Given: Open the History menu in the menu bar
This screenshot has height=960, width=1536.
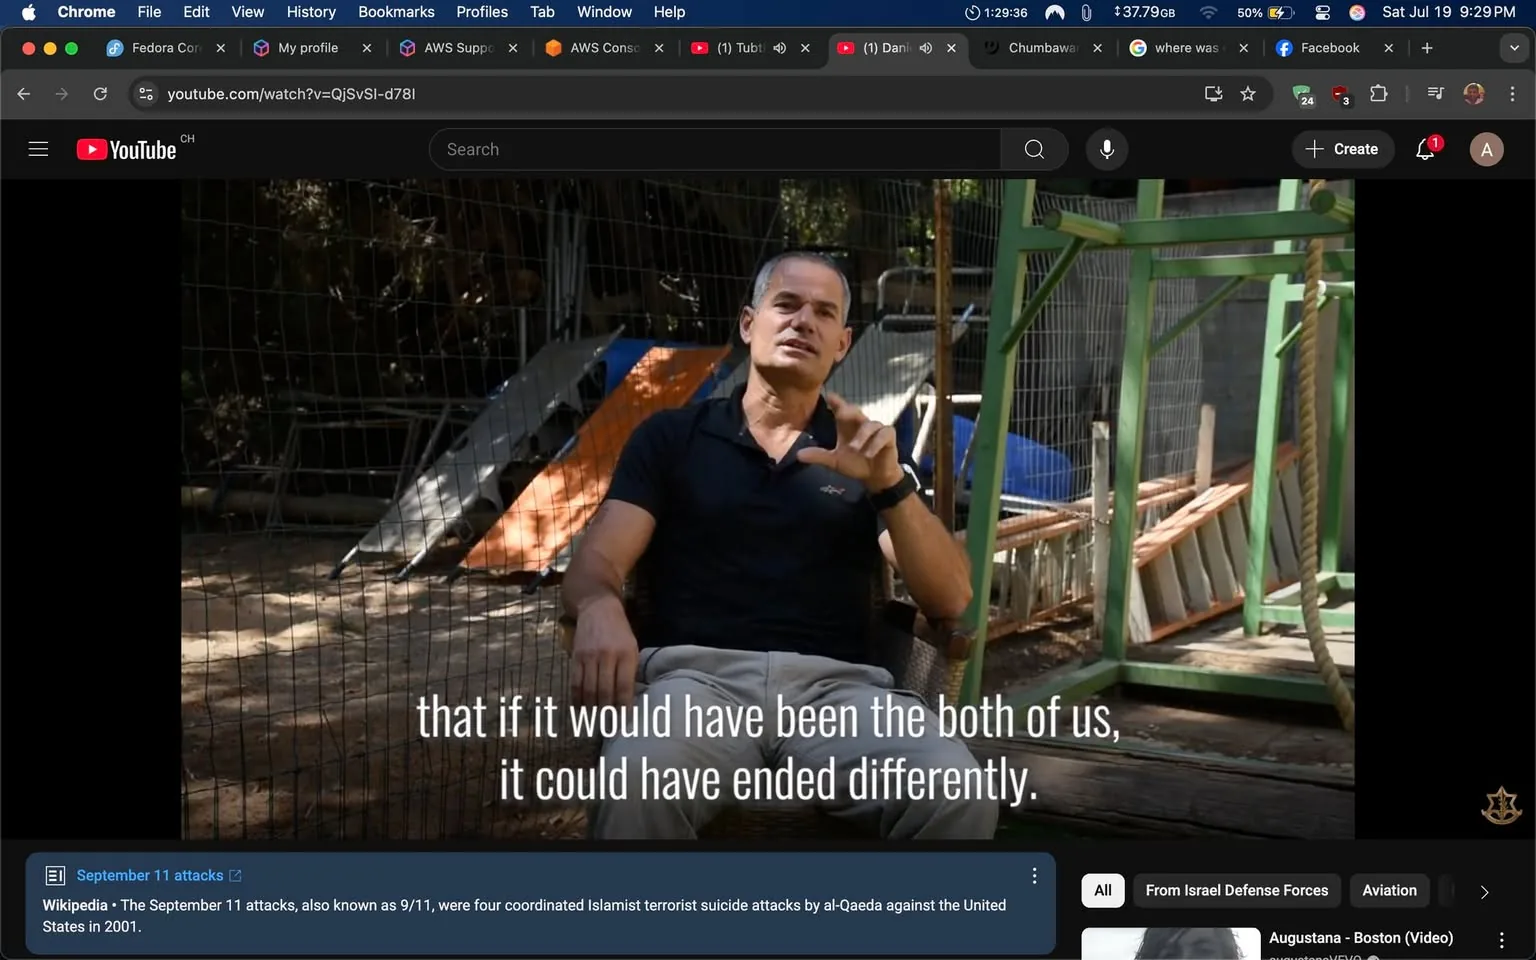Looking at the screenshot, I should coord(310,12).
